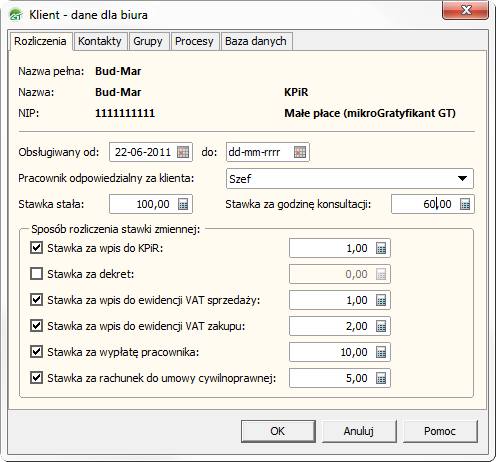The image size is (496, 462).
Task: Open calculator for VAT zakupu rate
Action: (381, 326)
